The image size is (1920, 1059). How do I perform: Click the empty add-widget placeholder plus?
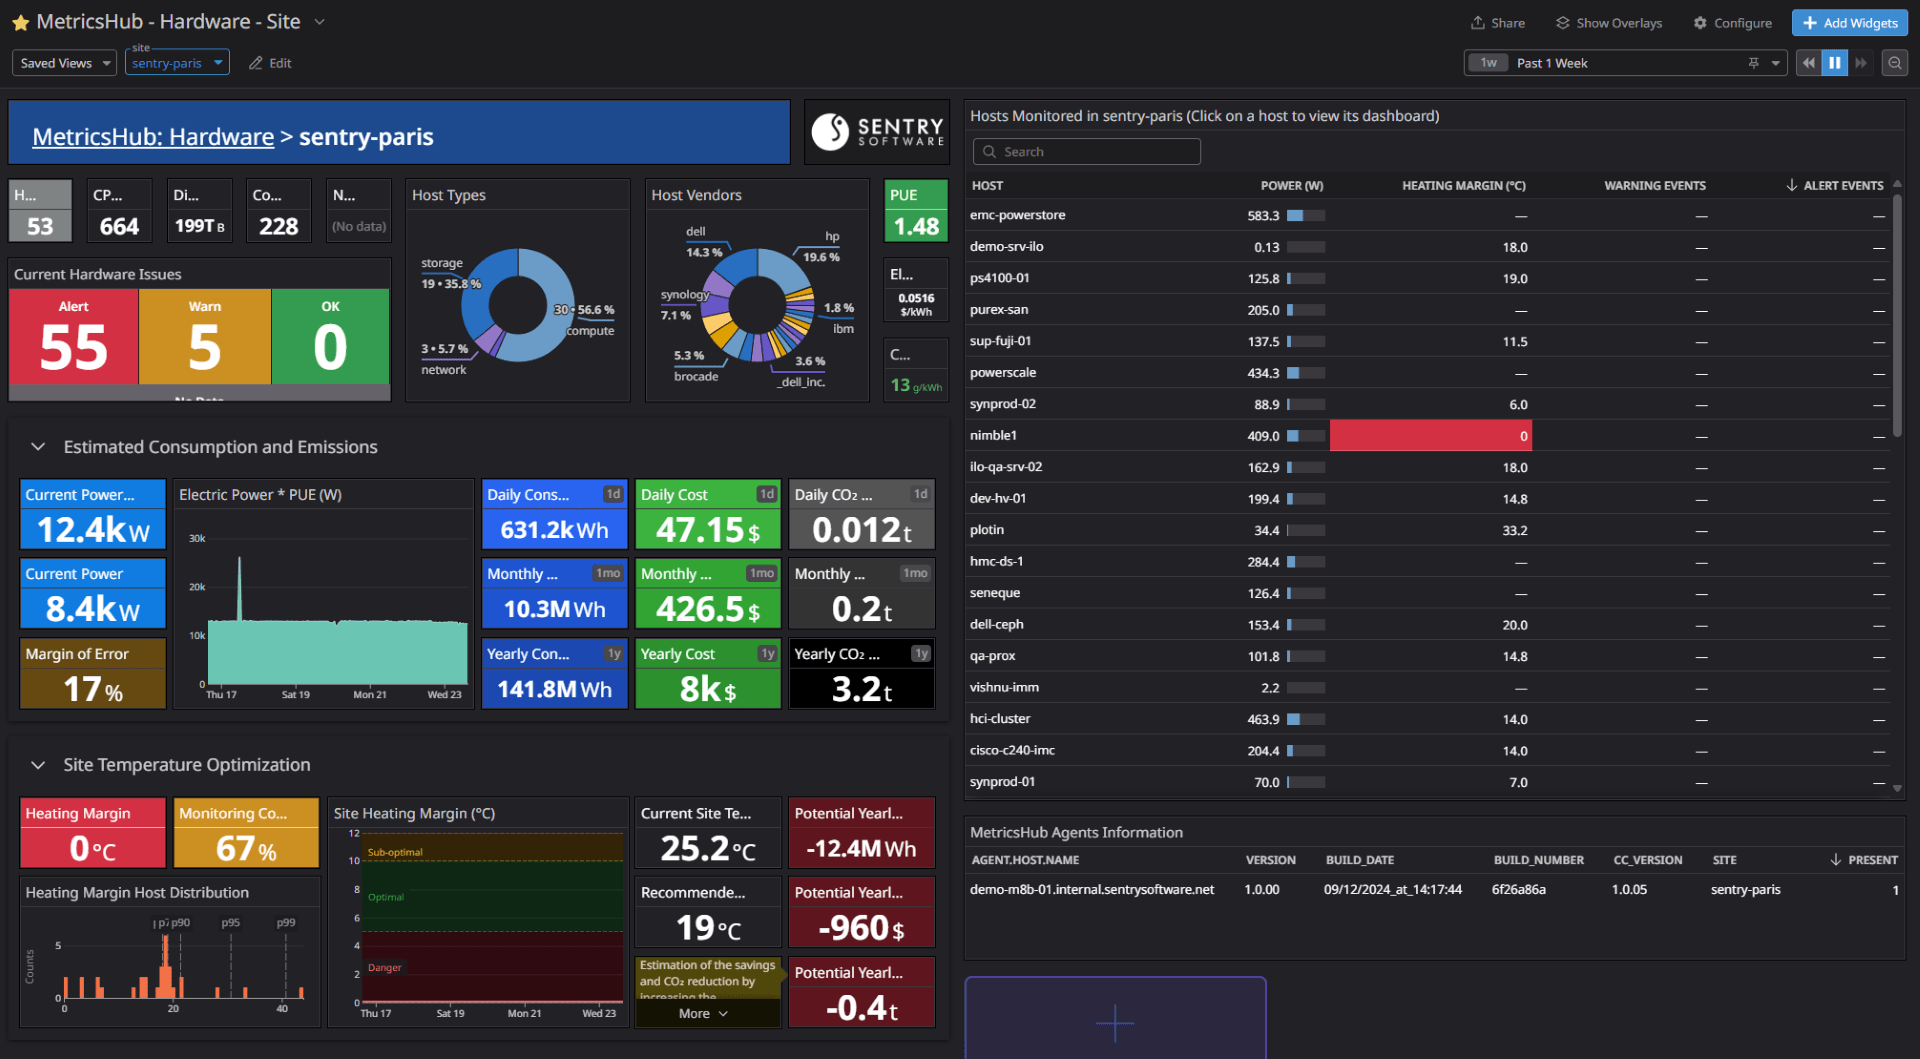[x=1115, y=1023]
